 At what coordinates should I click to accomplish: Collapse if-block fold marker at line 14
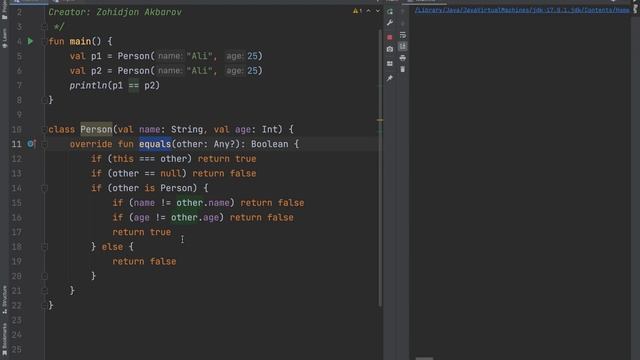point(44,188)
